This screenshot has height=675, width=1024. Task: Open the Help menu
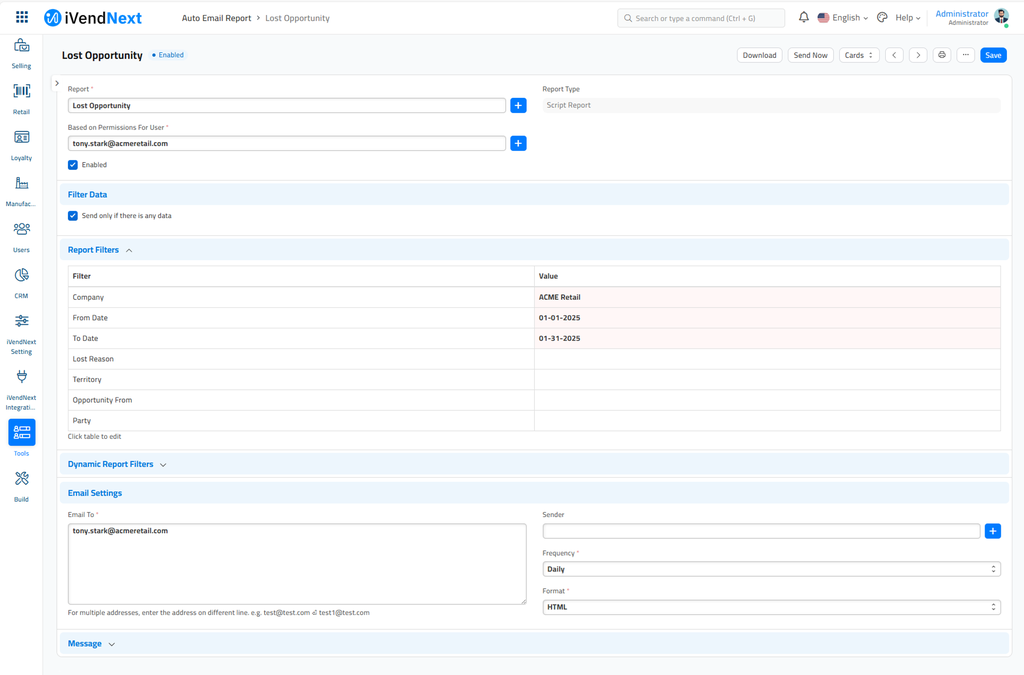point(907,18)
